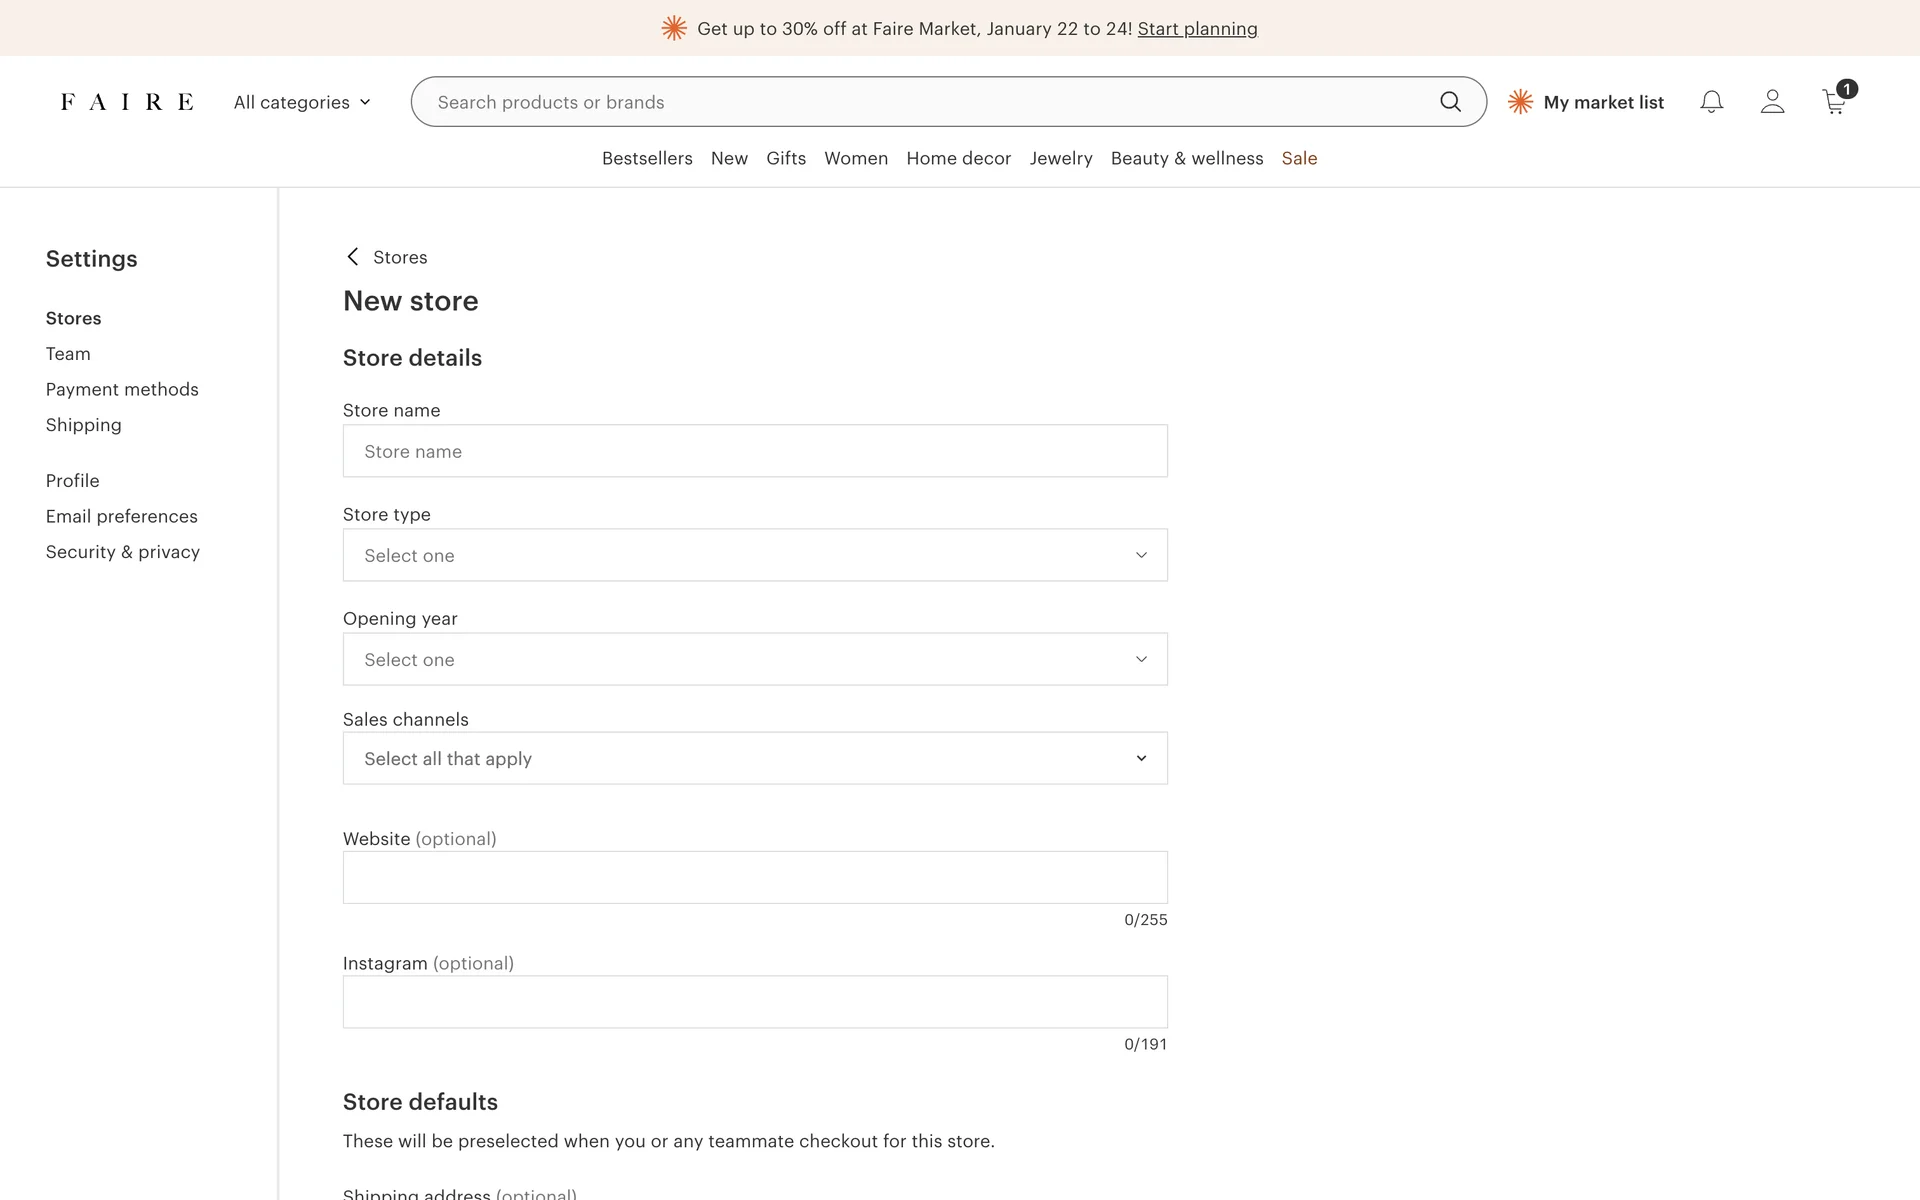The height and width of the screenshot is (1200, 1920).
Task: Click the orange My market list starburst
Action: pos(1520,102)
